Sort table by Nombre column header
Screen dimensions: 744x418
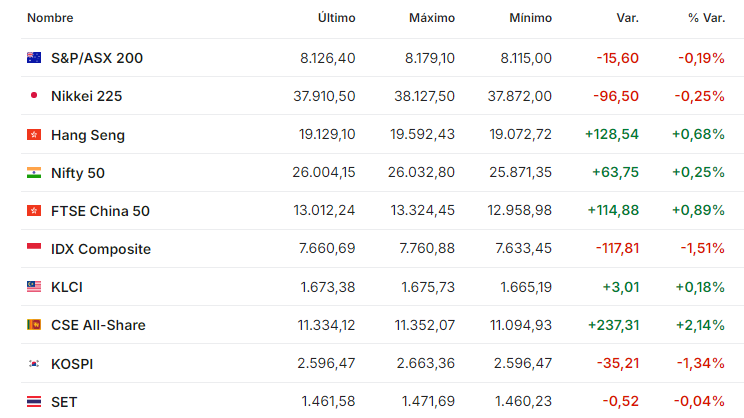pos(50,18)
